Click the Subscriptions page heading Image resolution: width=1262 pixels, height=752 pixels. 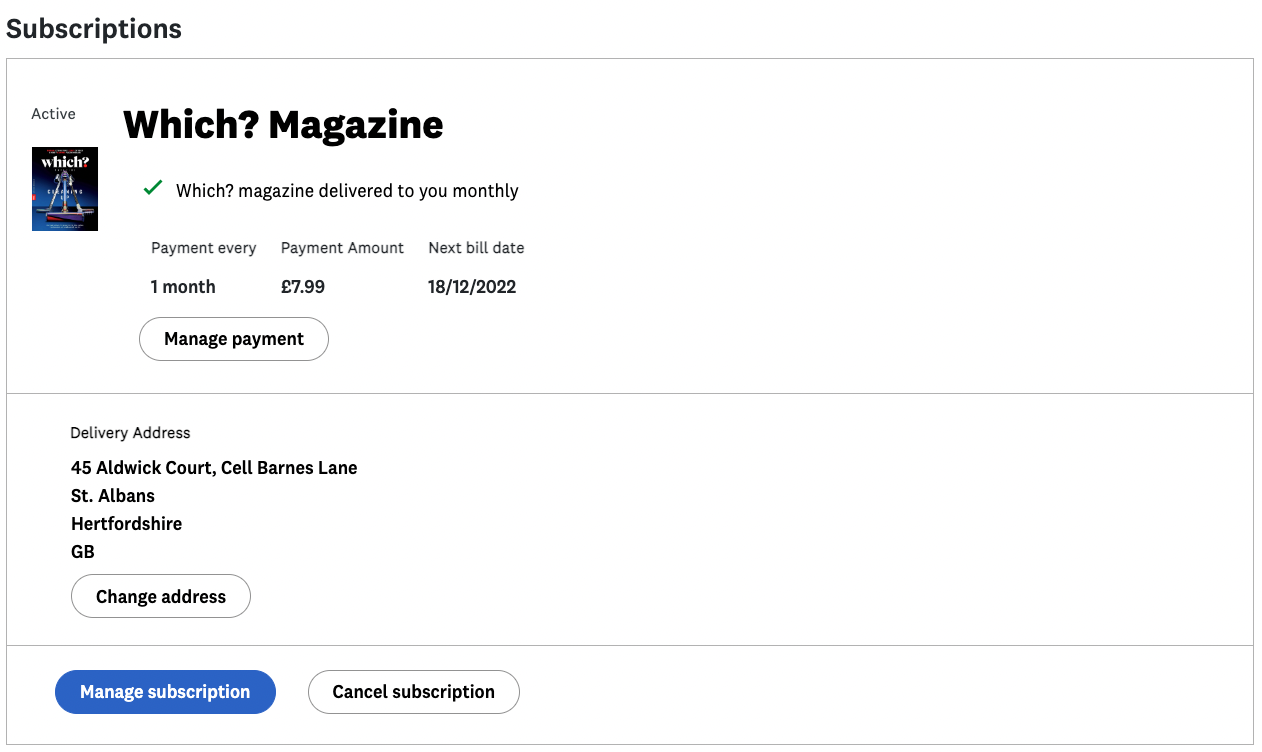point(94,29)
